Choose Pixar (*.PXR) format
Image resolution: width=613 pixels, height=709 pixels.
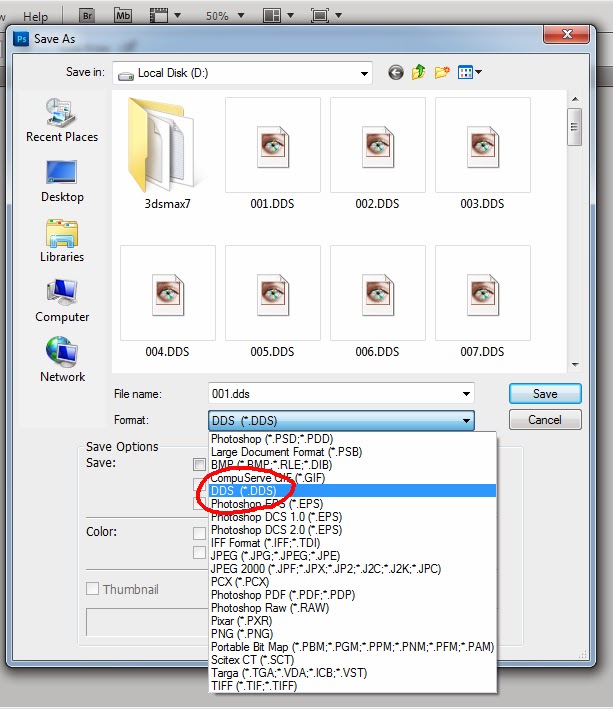click(352, 621)
